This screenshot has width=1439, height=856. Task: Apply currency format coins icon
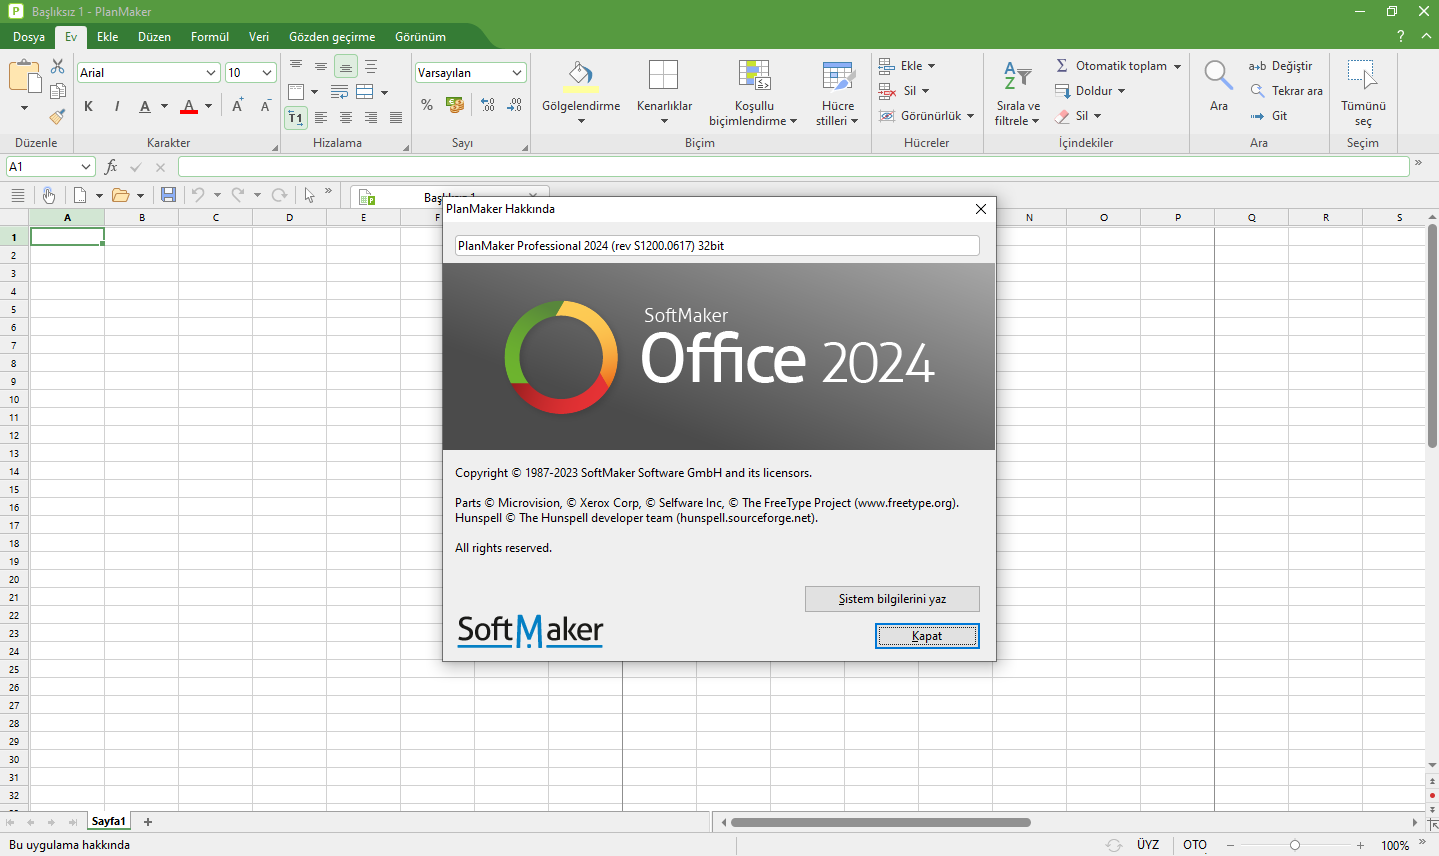click(x=455, y=105)
